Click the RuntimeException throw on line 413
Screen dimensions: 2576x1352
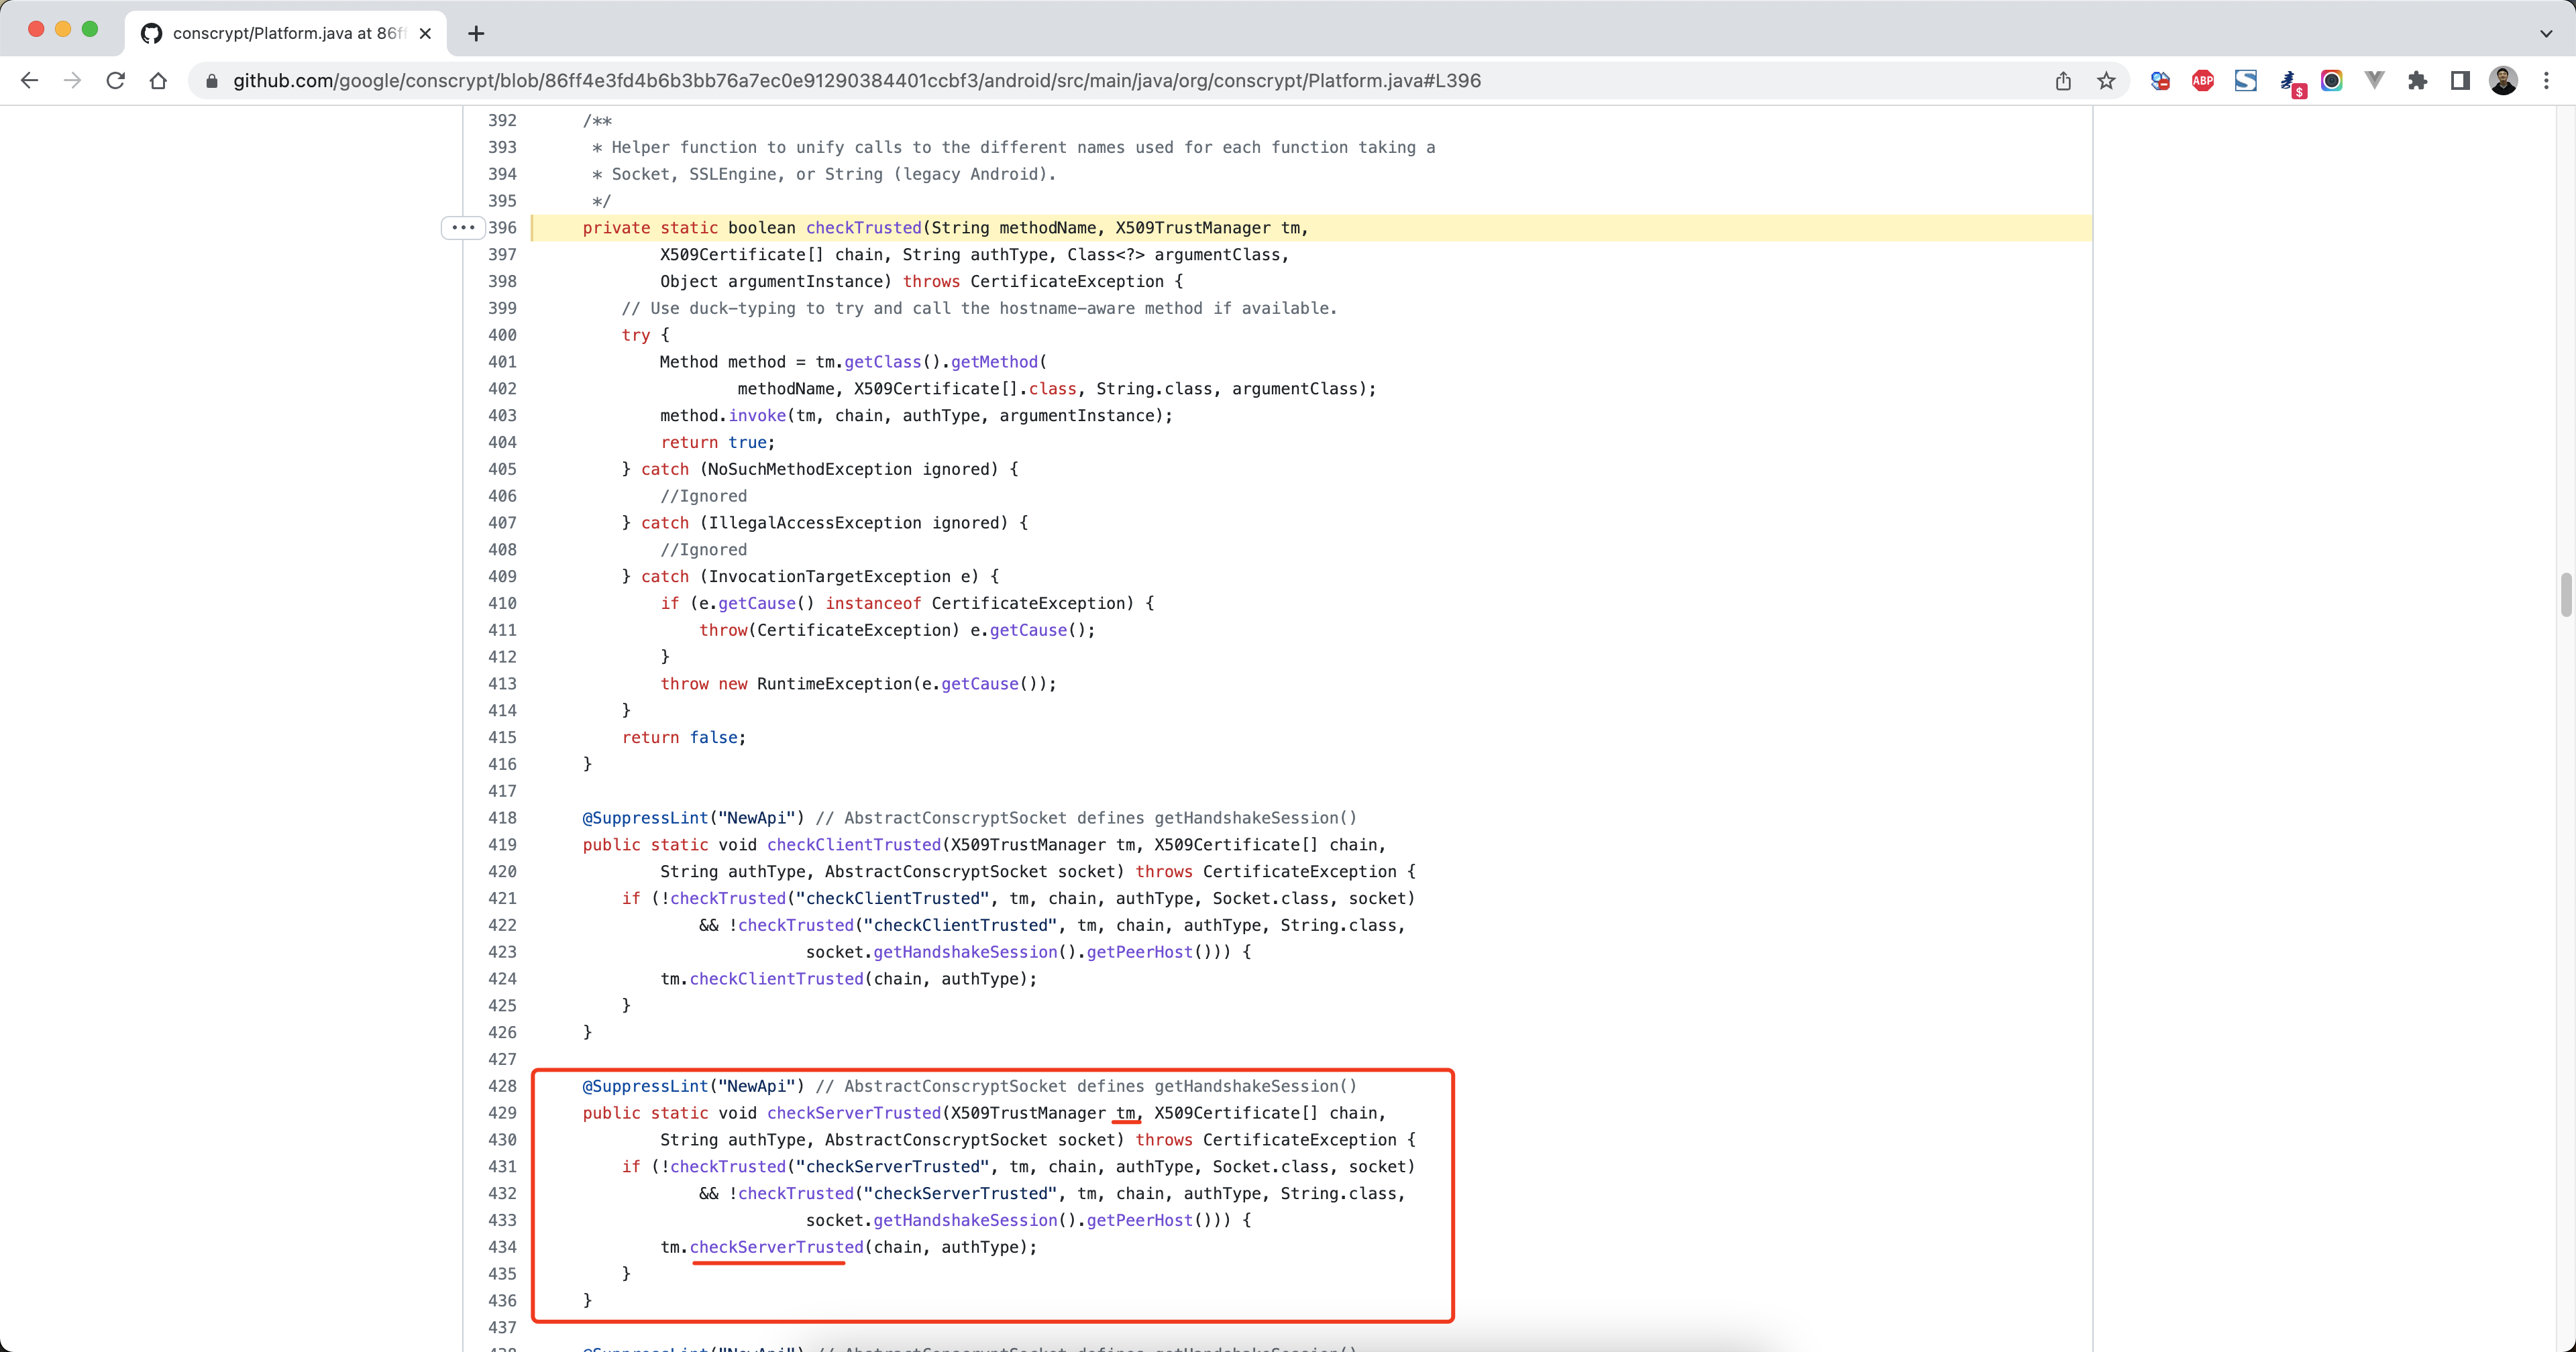tap(858, 684)
